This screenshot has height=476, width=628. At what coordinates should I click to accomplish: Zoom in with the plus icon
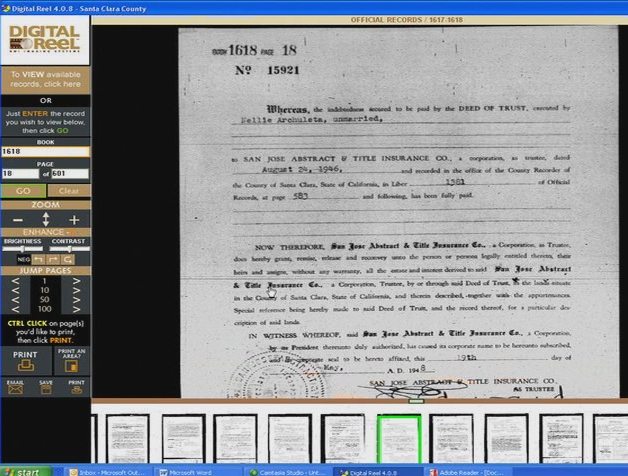point(74,220)
